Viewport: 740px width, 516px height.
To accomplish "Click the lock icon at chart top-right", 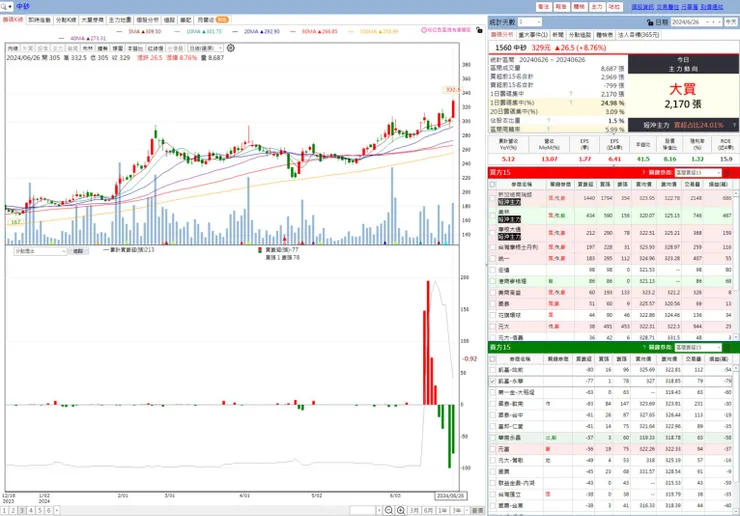I will pyautogui.click(x=479, y=30).
